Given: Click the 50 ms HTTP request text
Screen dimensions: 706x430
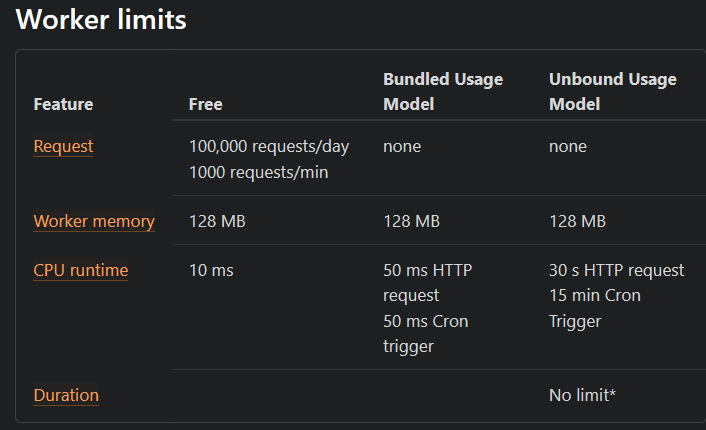Looking at the screenshot, I should click(x=427, y=283).
